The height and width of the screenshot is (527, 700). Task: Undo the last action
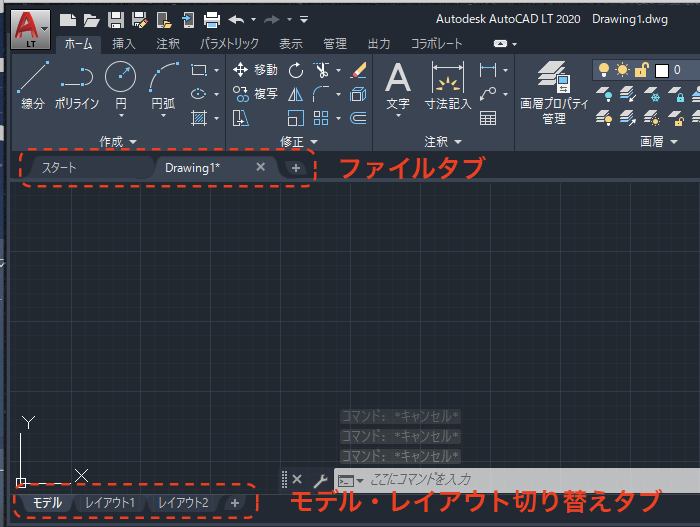coord(236,20)
